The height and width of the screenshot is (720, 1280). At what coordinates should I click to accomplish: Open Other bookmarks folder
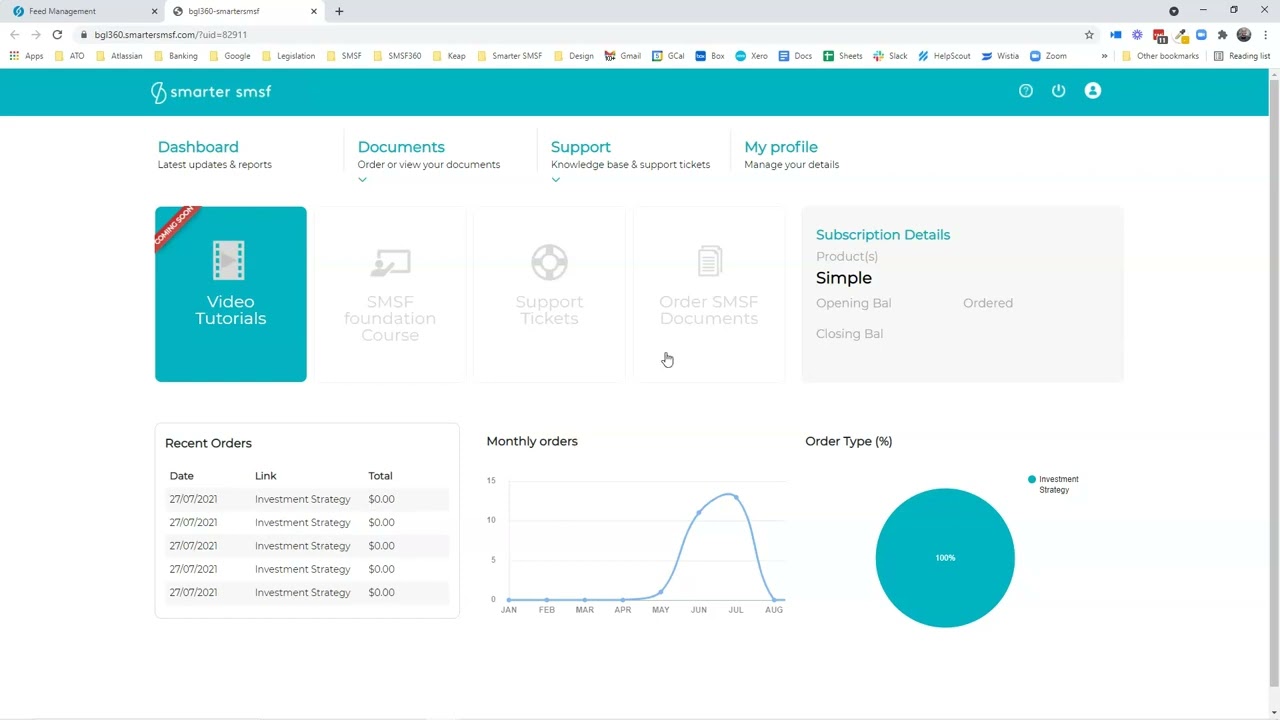(1160, 56)
